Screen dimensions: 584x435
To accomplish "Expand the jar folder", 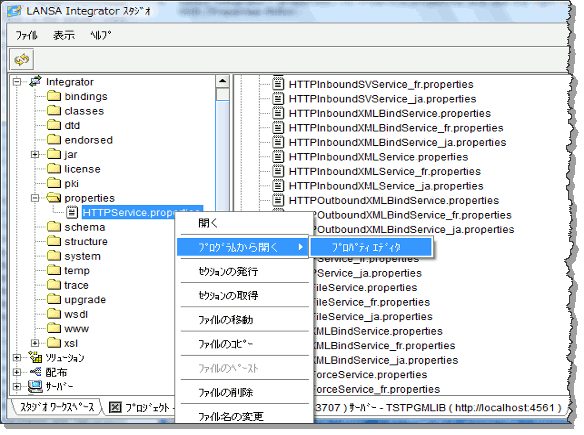I will (35, 154).
